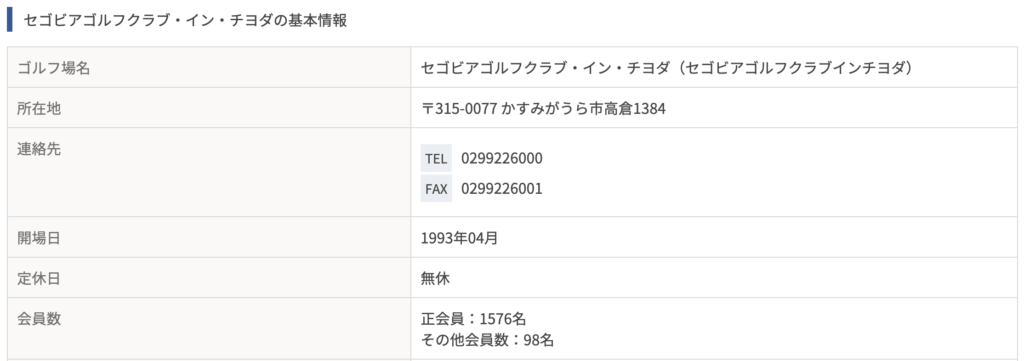Click the 開場日 row label
Viewport: 1024px width, 361px height.
click(39, 238)
